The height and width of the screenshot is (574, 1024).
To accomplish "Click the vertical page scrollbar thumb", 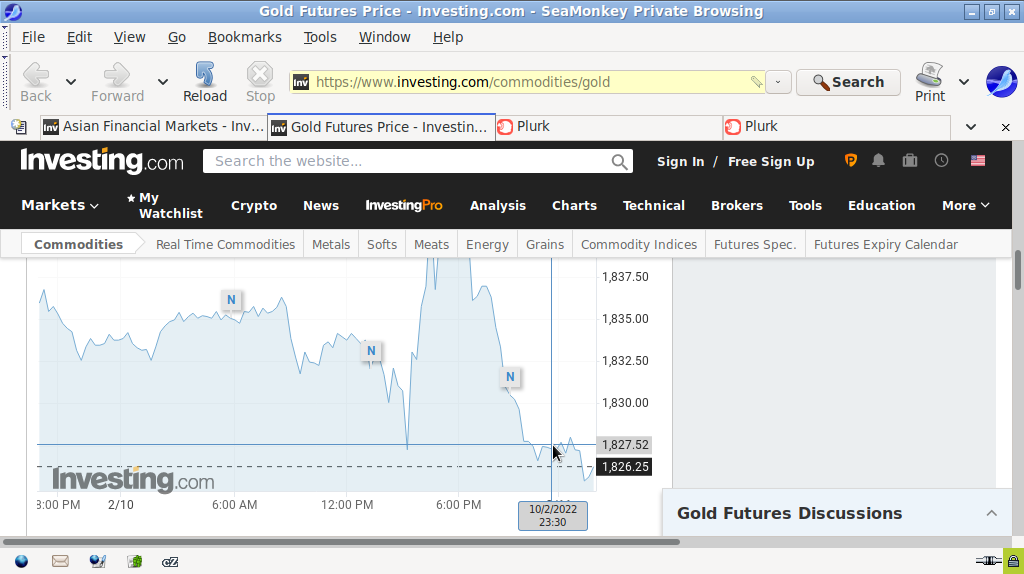I will click(x=1018, y=269).
